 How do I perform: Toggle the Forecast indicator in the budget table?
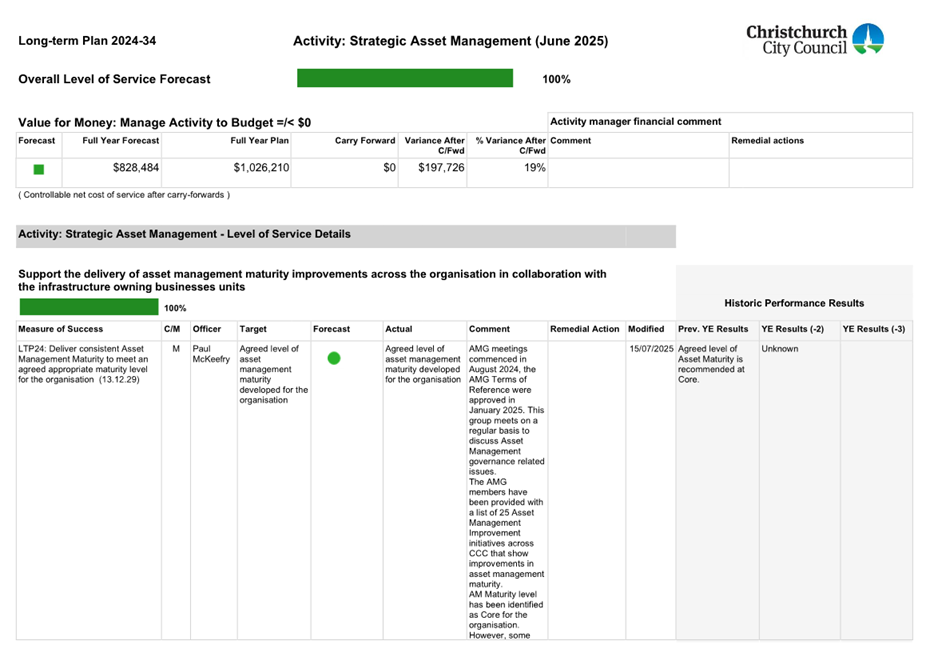37,169
